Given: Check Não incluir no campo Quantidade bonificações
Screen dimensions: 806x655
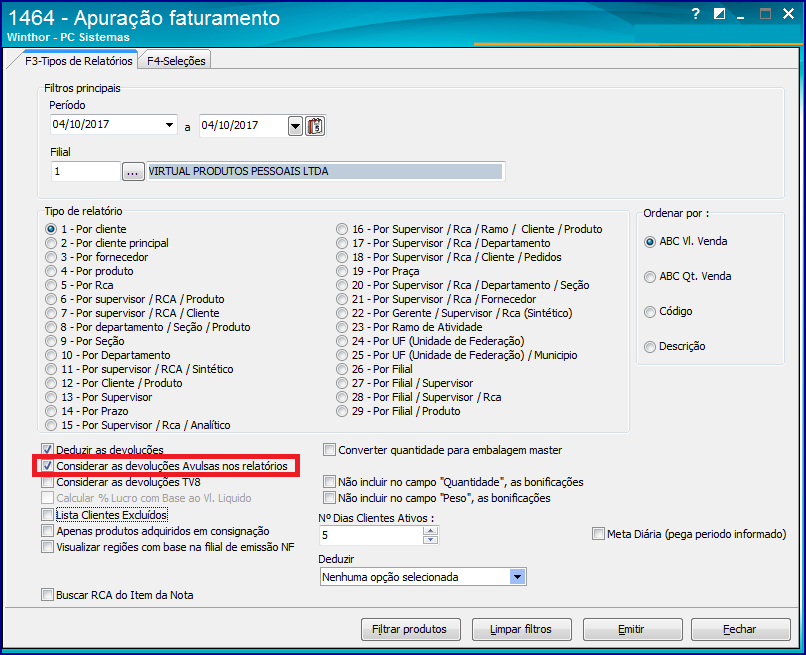Looking at the screenshot, I should [329, 482].
